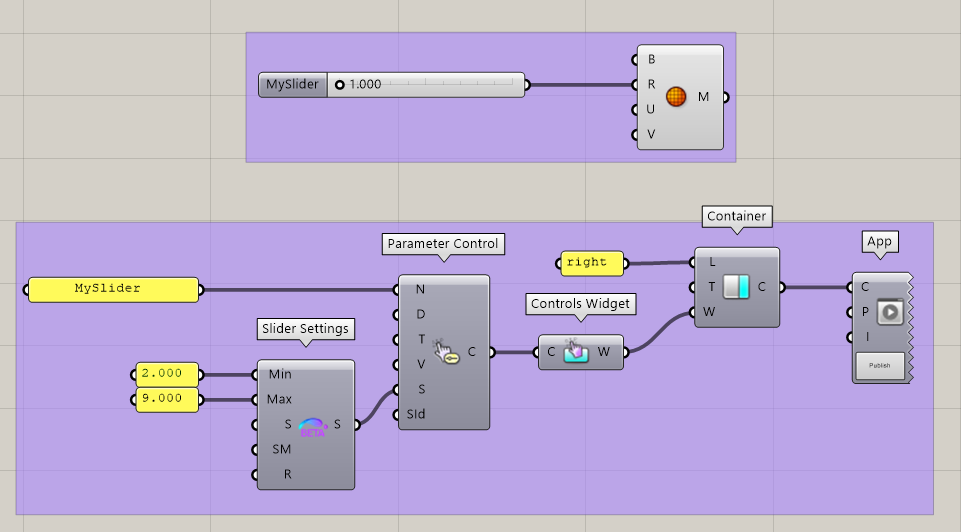Click the B input of mesh sphere component

(x=651, y=59)
